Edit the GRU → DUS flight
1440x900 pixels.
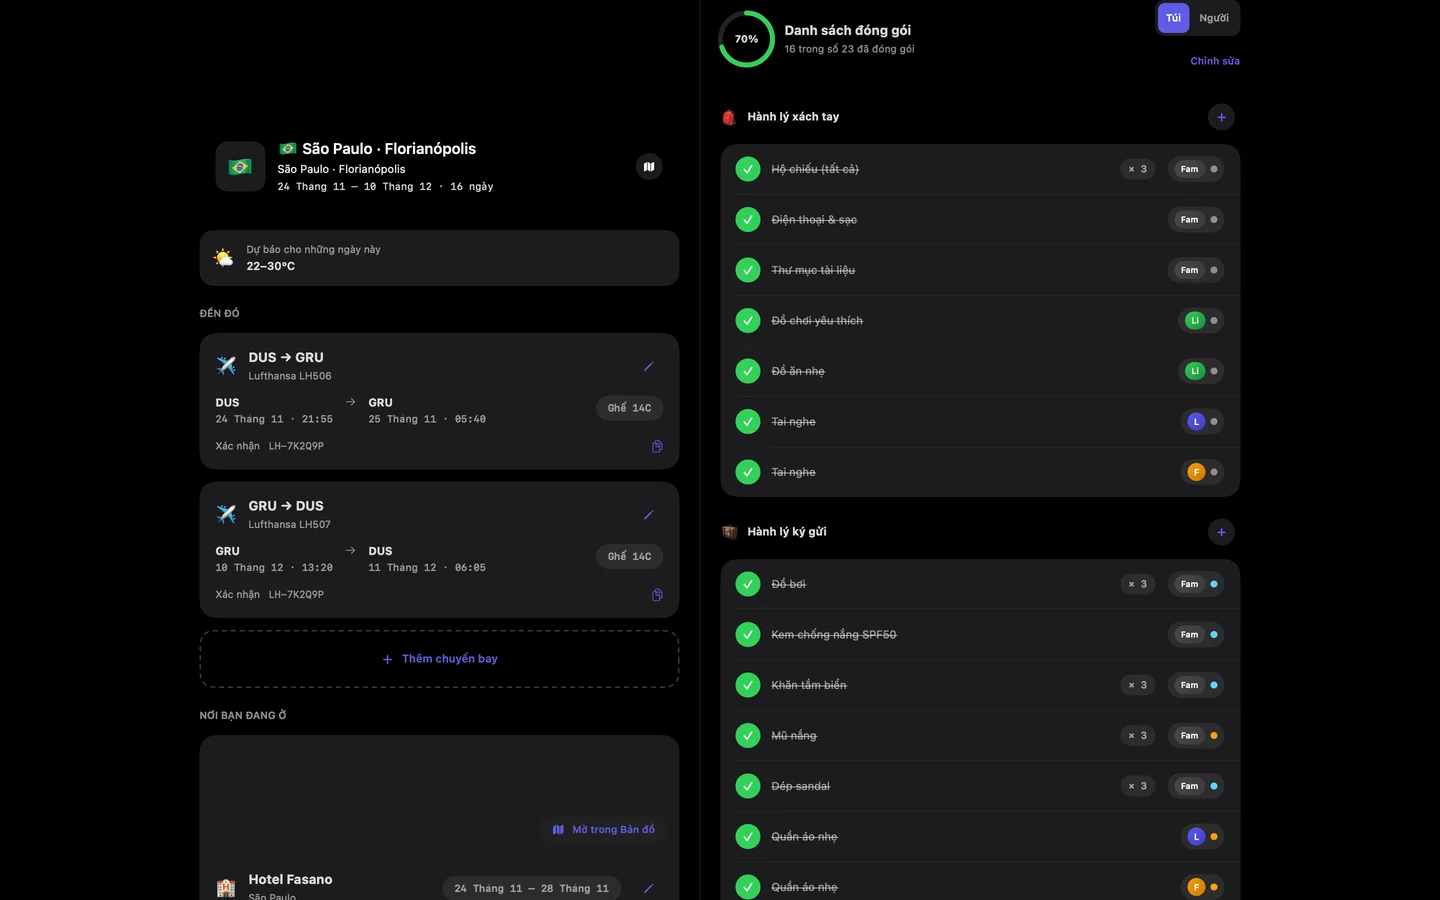(648, 515)
